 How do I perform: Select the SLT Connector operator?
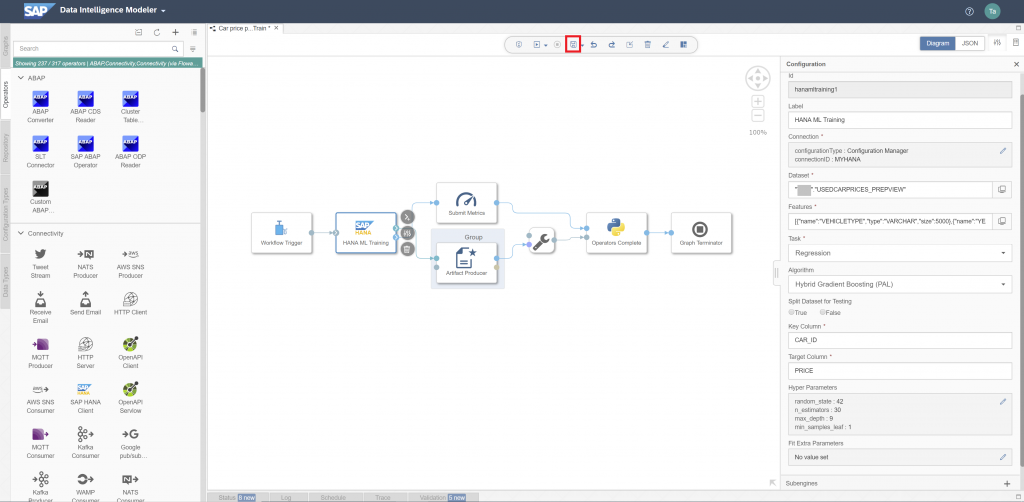click(x=40, y=151)
